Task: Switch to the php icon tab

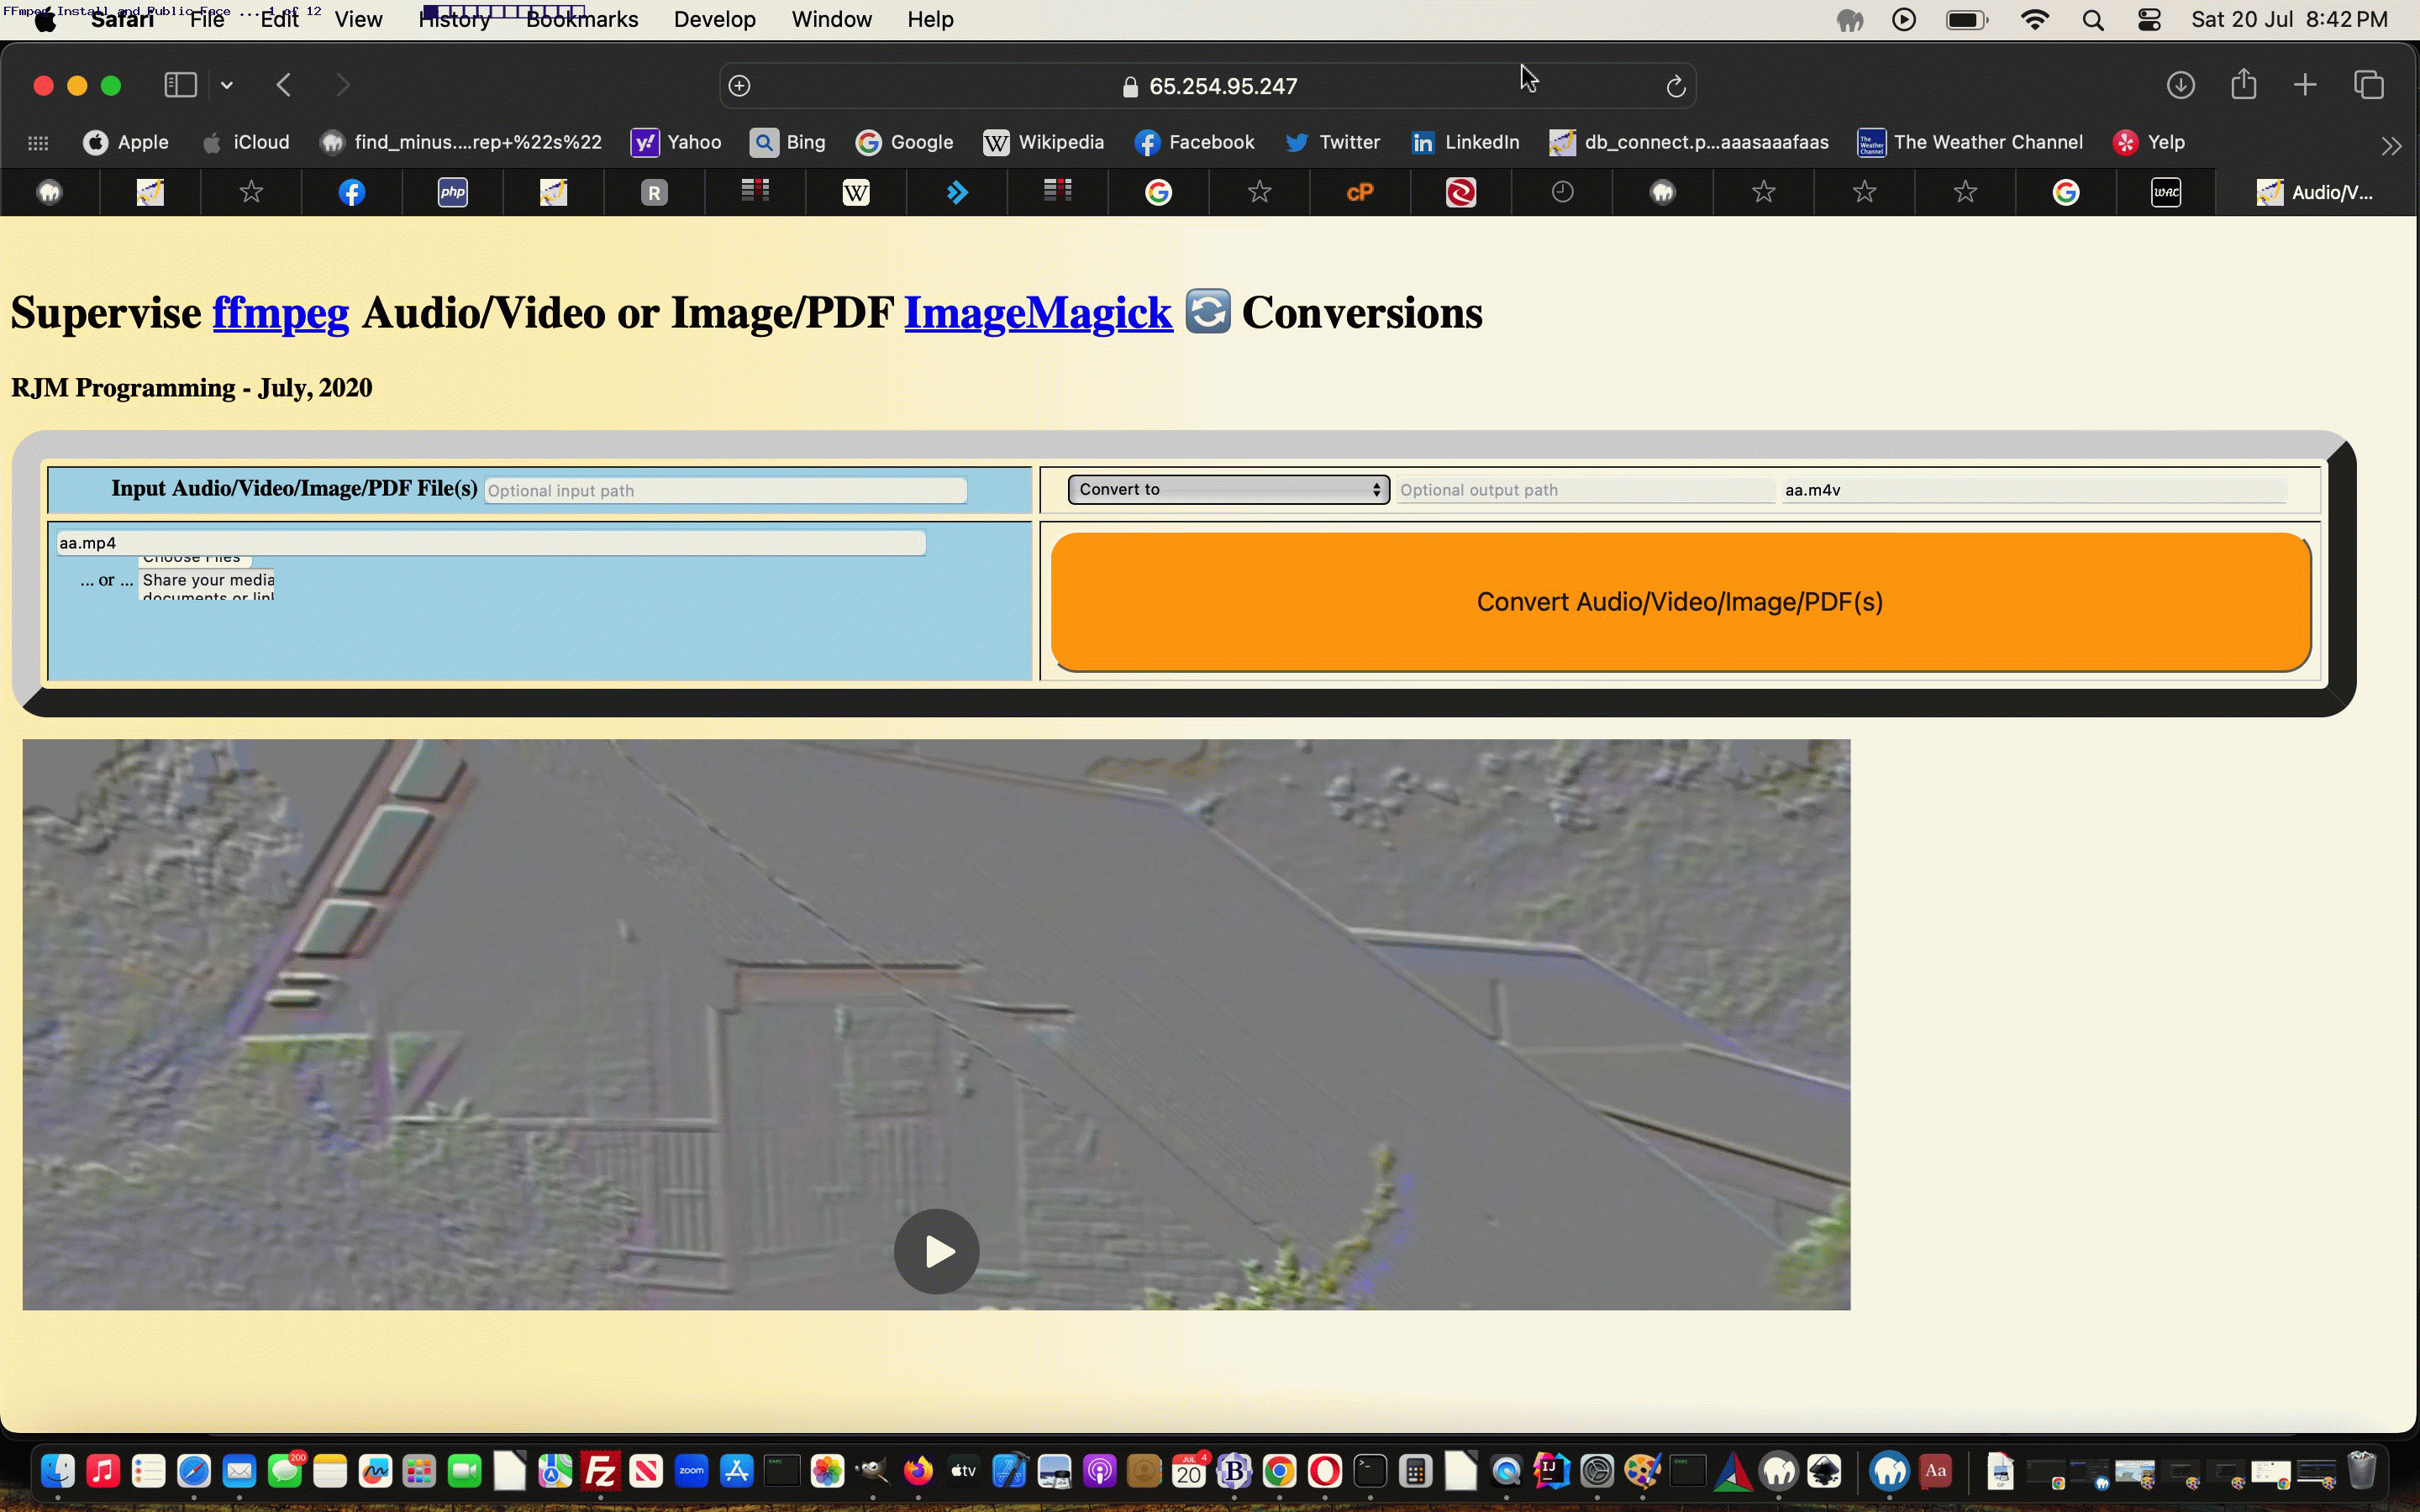Action: pyautogui.click(x=453, y=192)
